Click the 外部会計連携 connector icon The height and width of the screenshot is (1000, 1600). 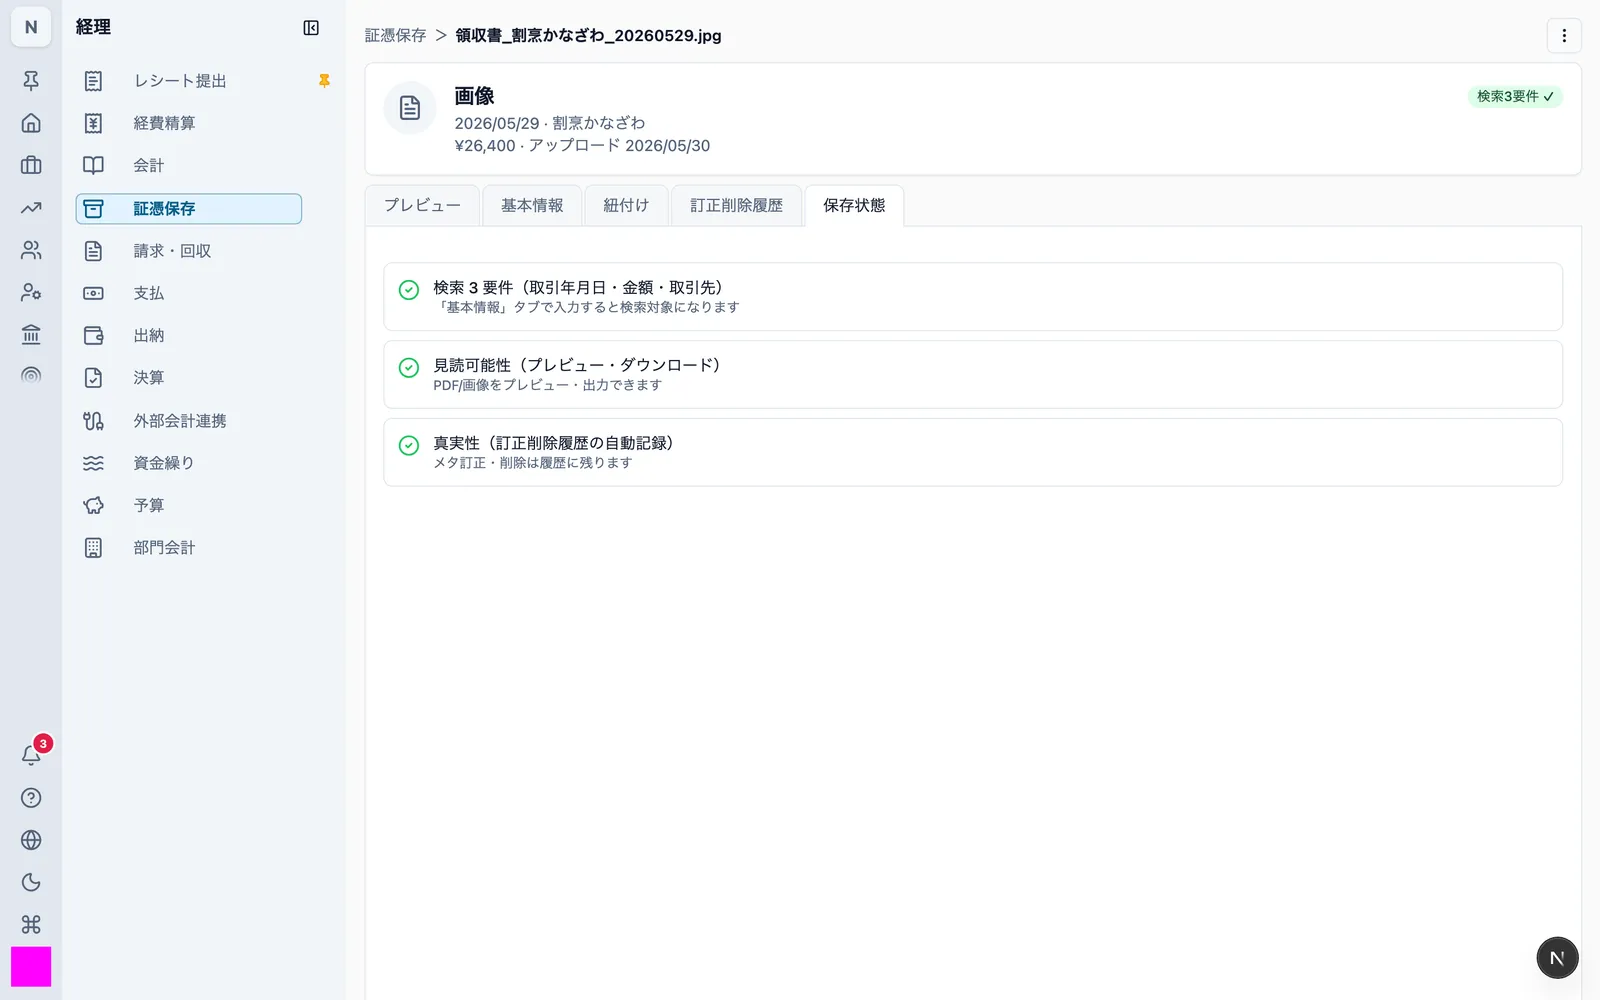pyautogui.click(x=93, y=421)
